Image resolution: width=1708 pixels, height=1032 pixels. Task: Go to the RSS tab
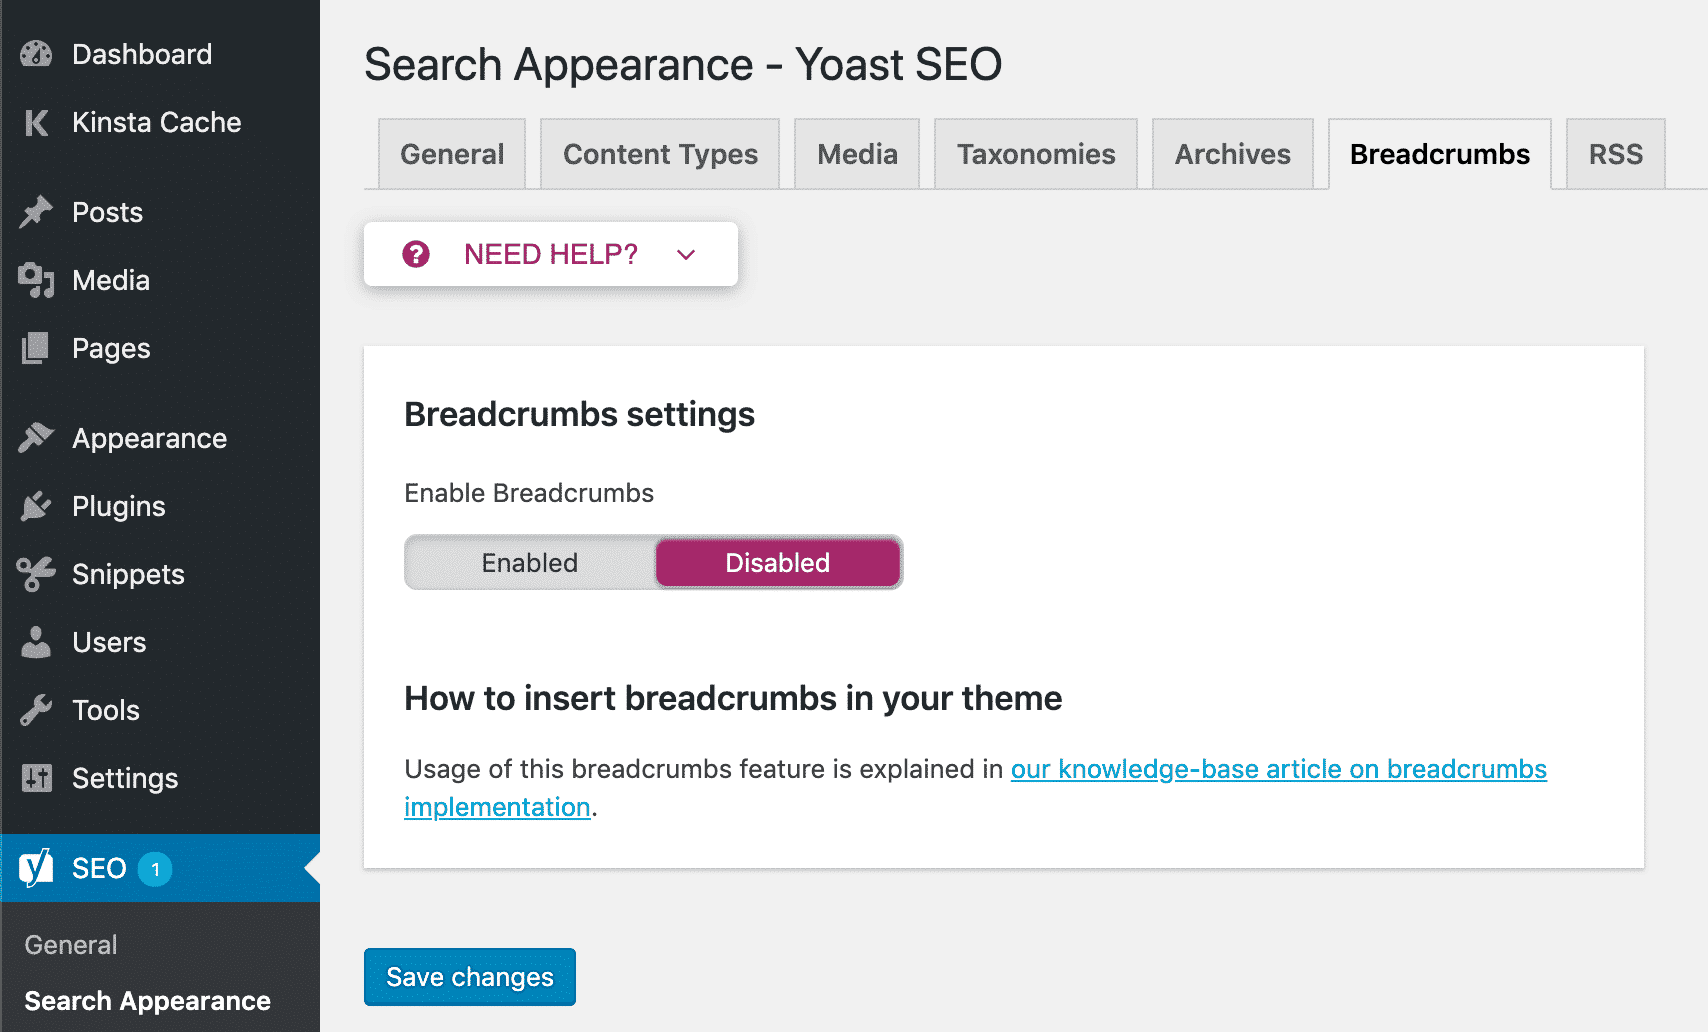click(x=1615, y=154)
